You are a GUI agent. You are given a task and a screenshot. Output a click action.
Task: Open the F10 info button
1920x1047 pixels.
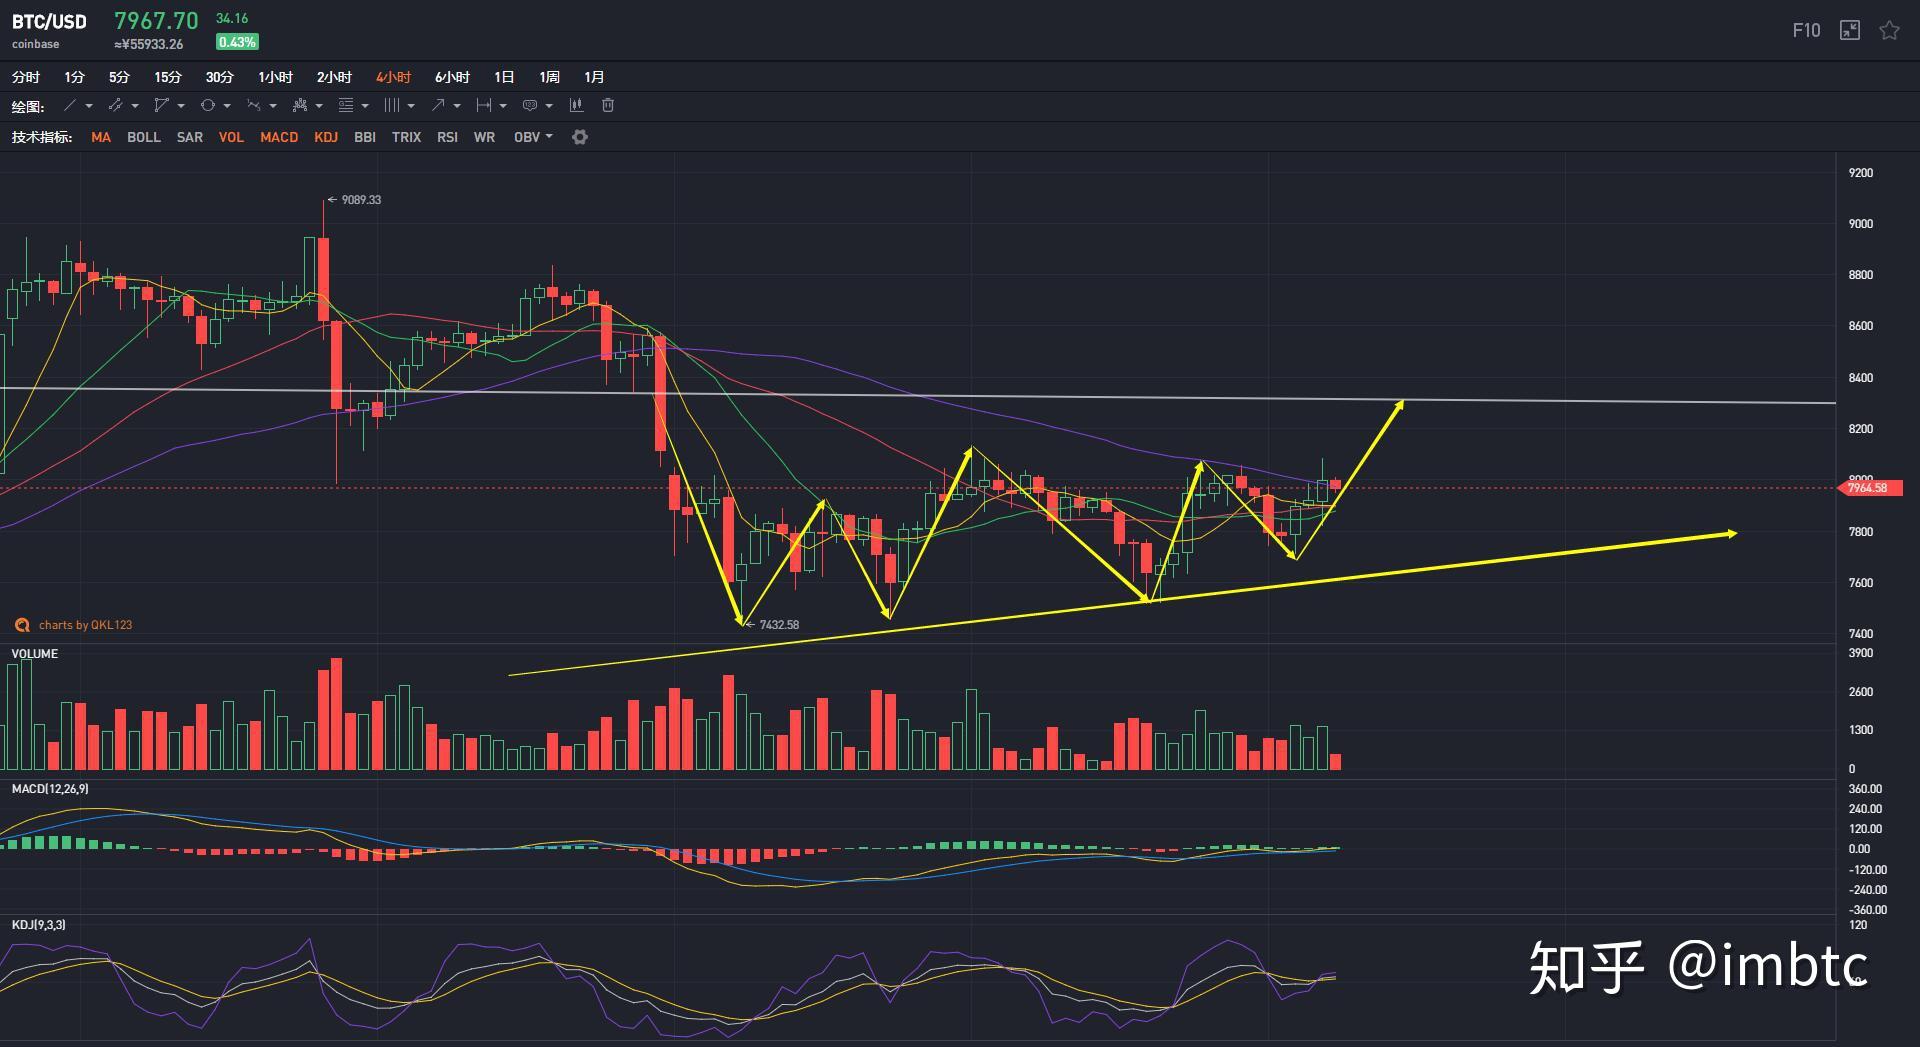(x=1806, y=30)
